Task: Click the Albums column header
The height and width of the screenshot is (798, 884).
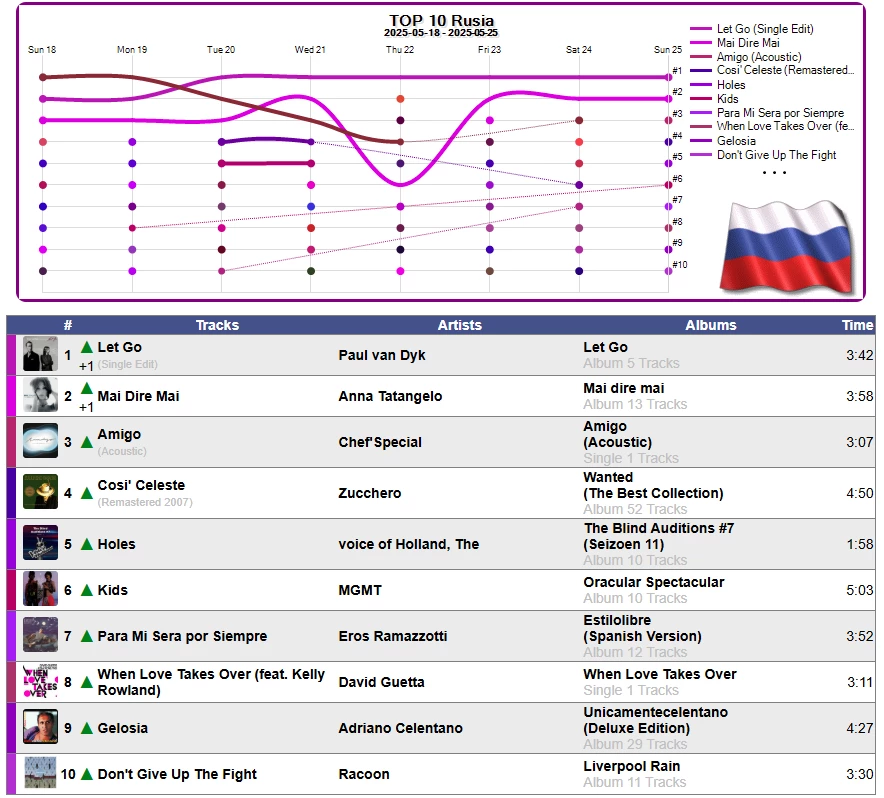Action: [x=710, y=325]
